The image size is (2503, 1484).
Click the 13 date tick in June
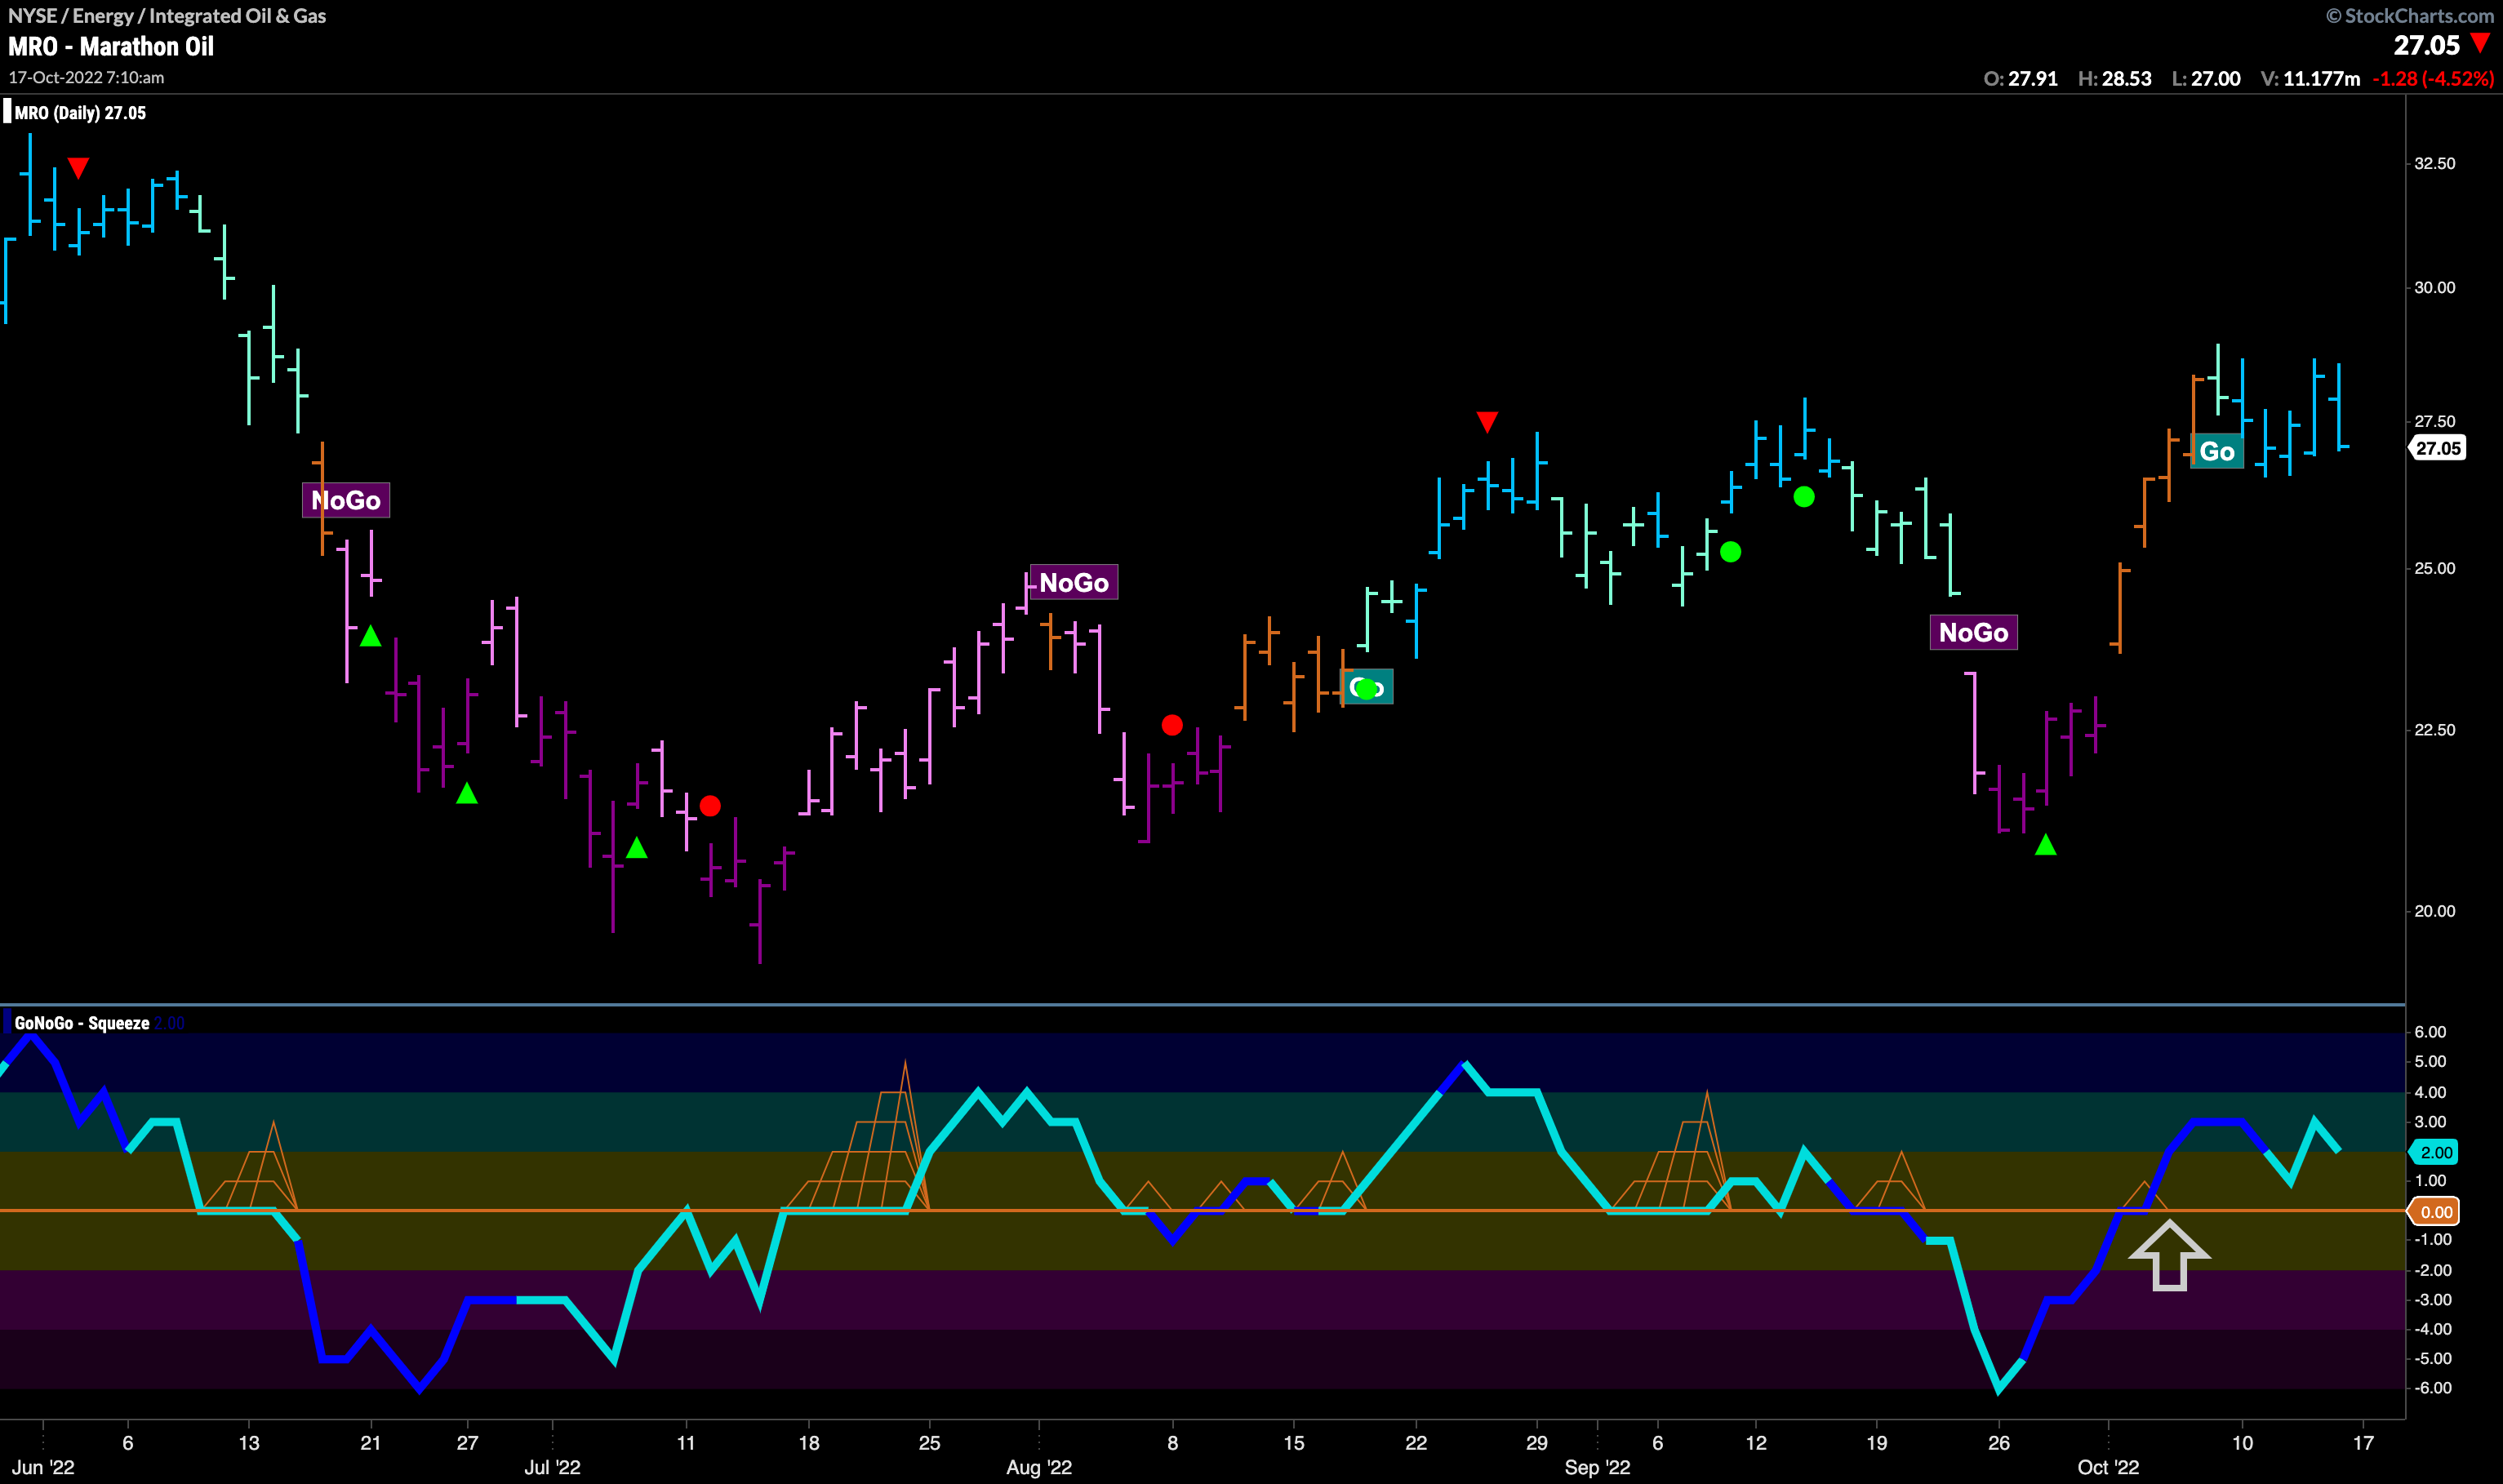[249, 1443]
